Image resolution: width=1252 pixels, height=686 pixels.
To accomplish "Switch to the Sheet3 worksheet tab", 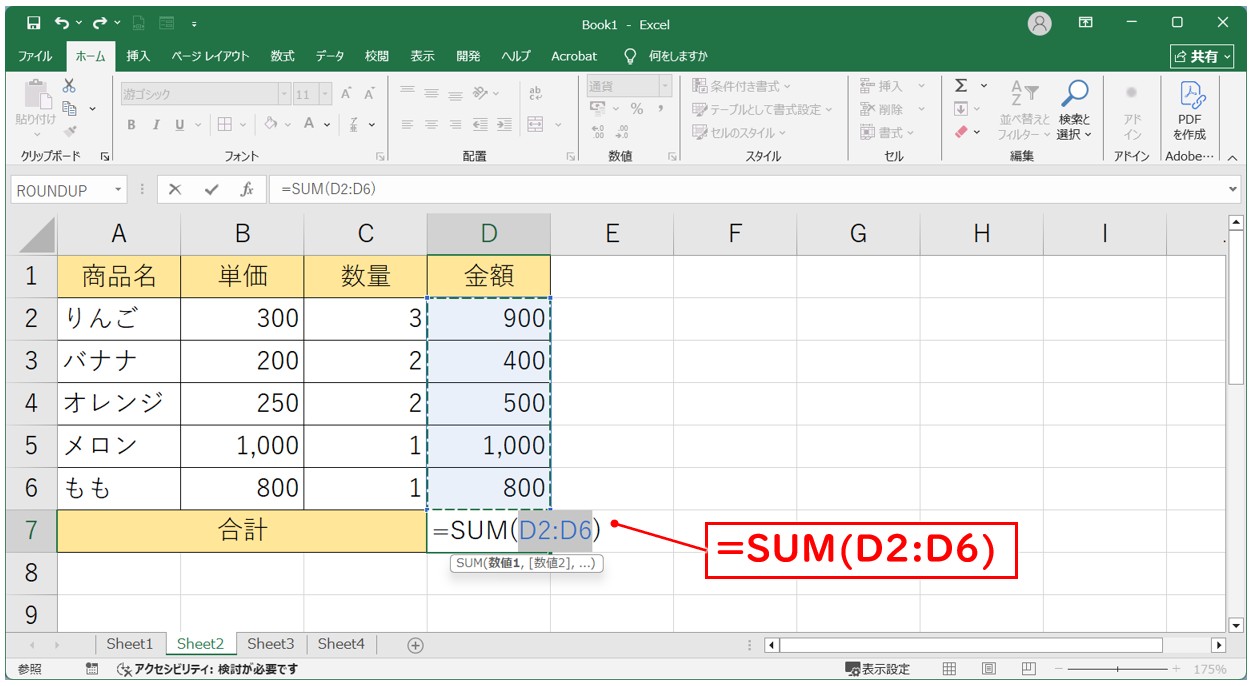I will point(270,645).
